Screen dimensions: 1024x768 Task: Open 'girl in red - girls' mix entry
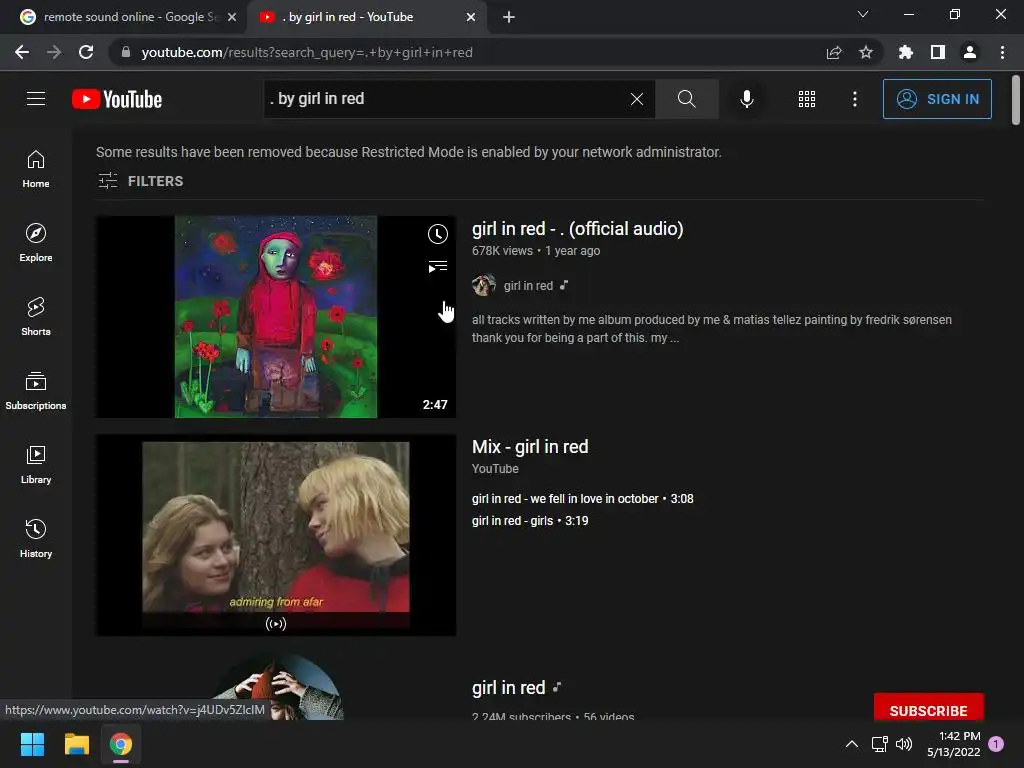coord(530,520)
